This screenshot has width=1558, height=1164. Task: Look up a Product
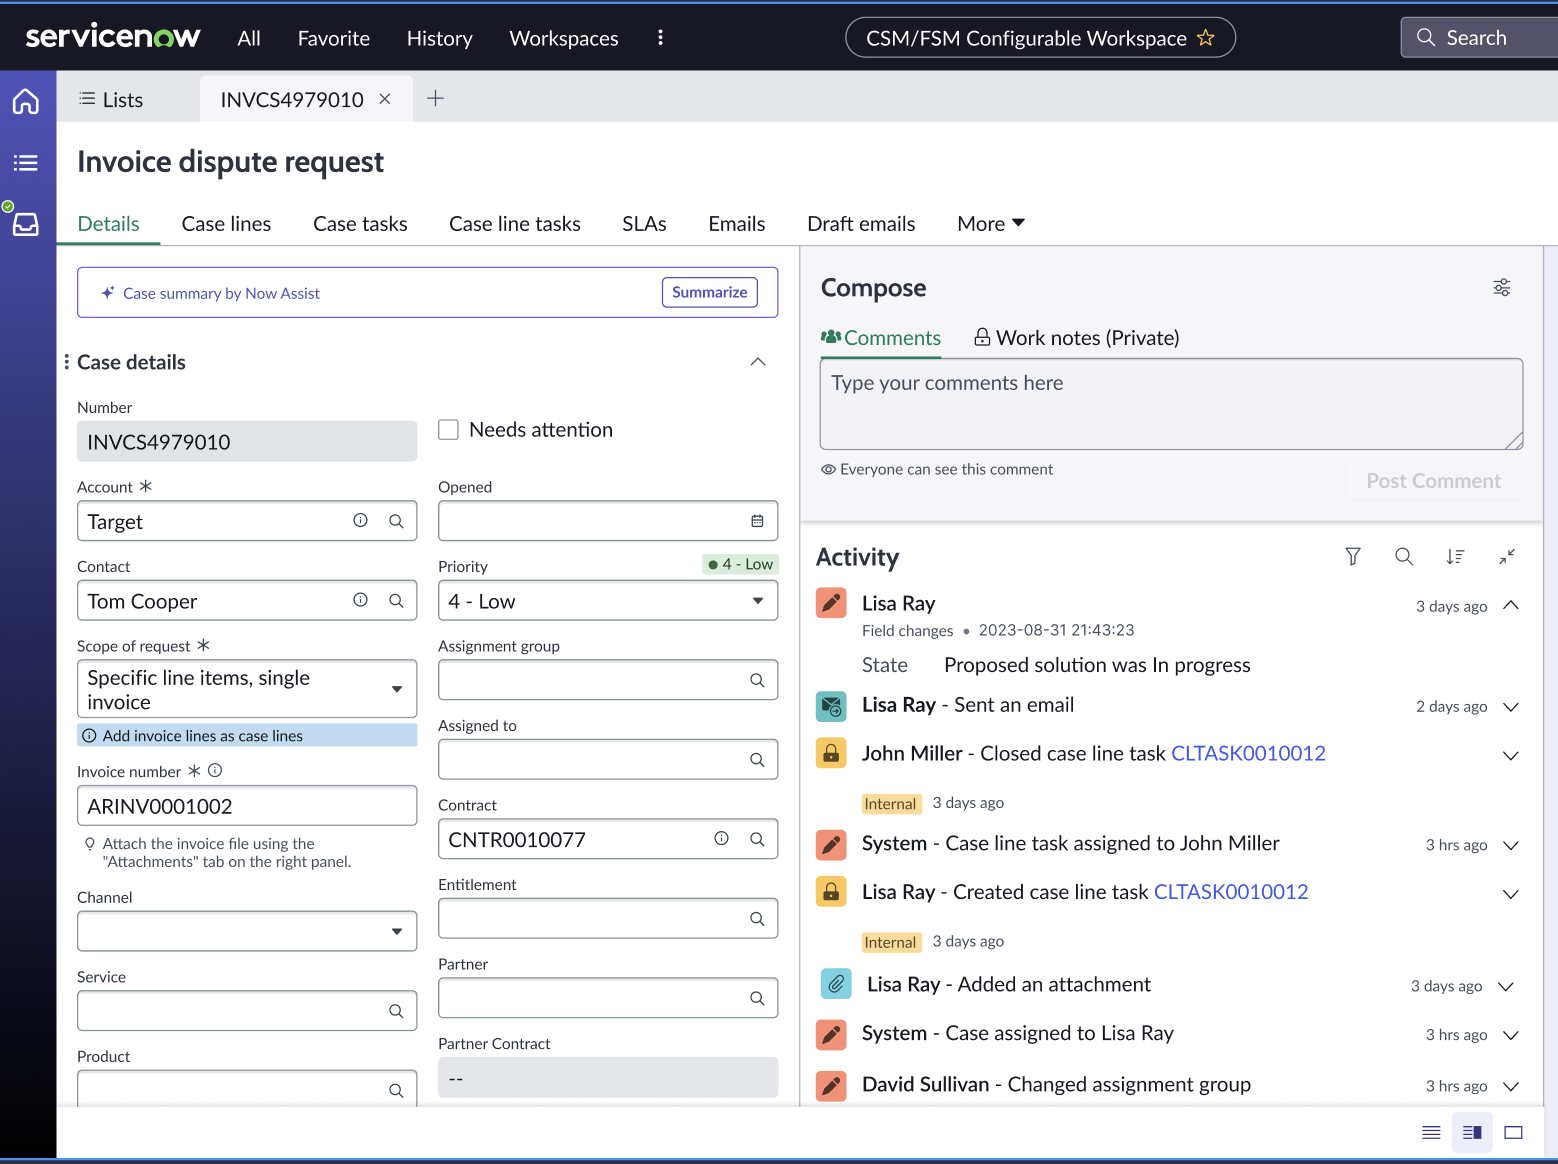click(x=396, y=1090)
